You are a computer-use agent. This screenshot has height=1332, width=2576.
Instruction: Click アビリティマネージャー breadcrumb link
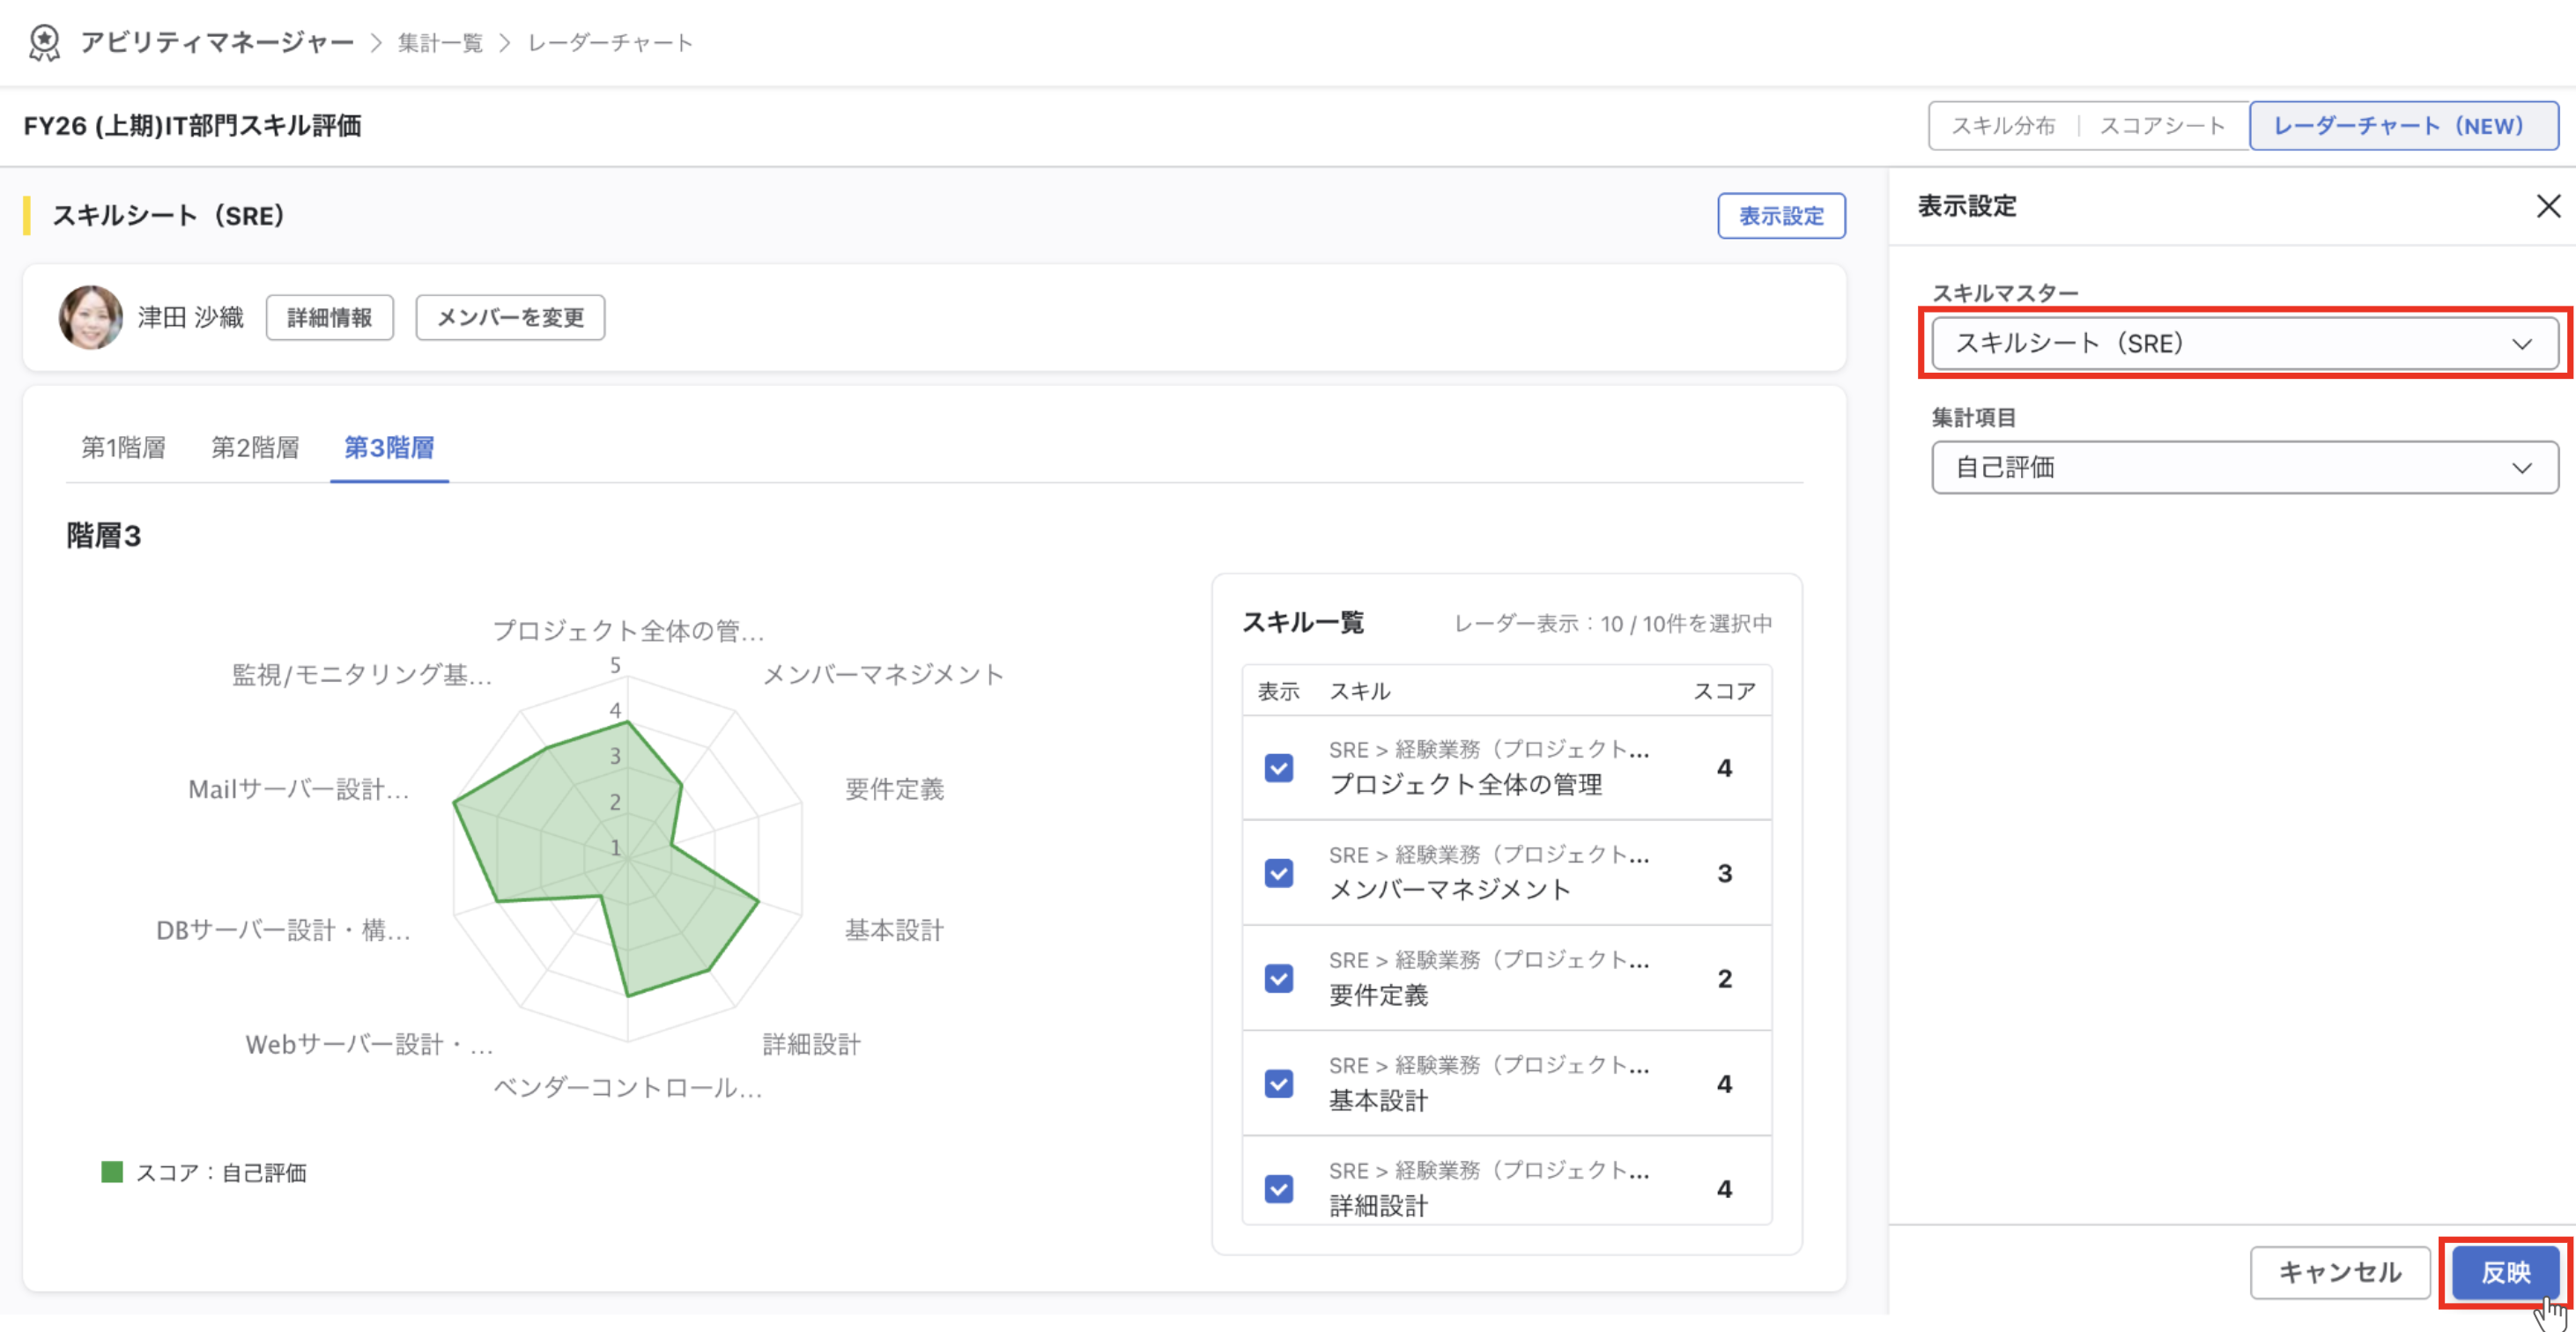(217, 43)
